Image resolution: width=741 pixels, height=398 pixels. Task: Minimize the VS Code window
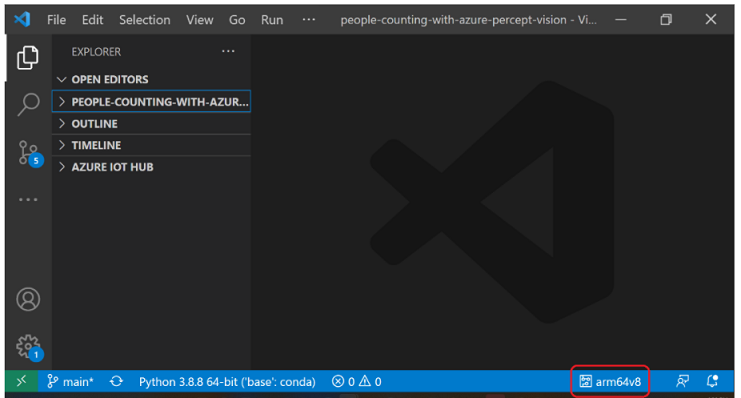[621, 19]
